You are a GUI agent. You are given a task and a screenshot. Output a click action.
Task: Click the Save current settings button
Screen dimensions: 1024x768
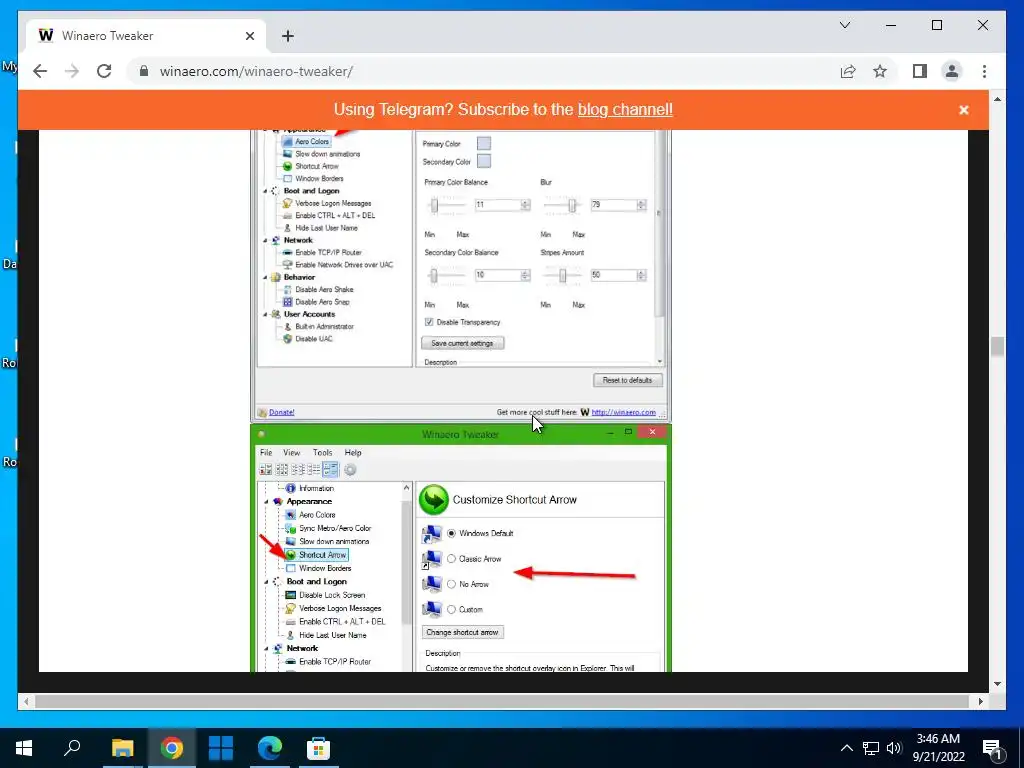[462, 343]
